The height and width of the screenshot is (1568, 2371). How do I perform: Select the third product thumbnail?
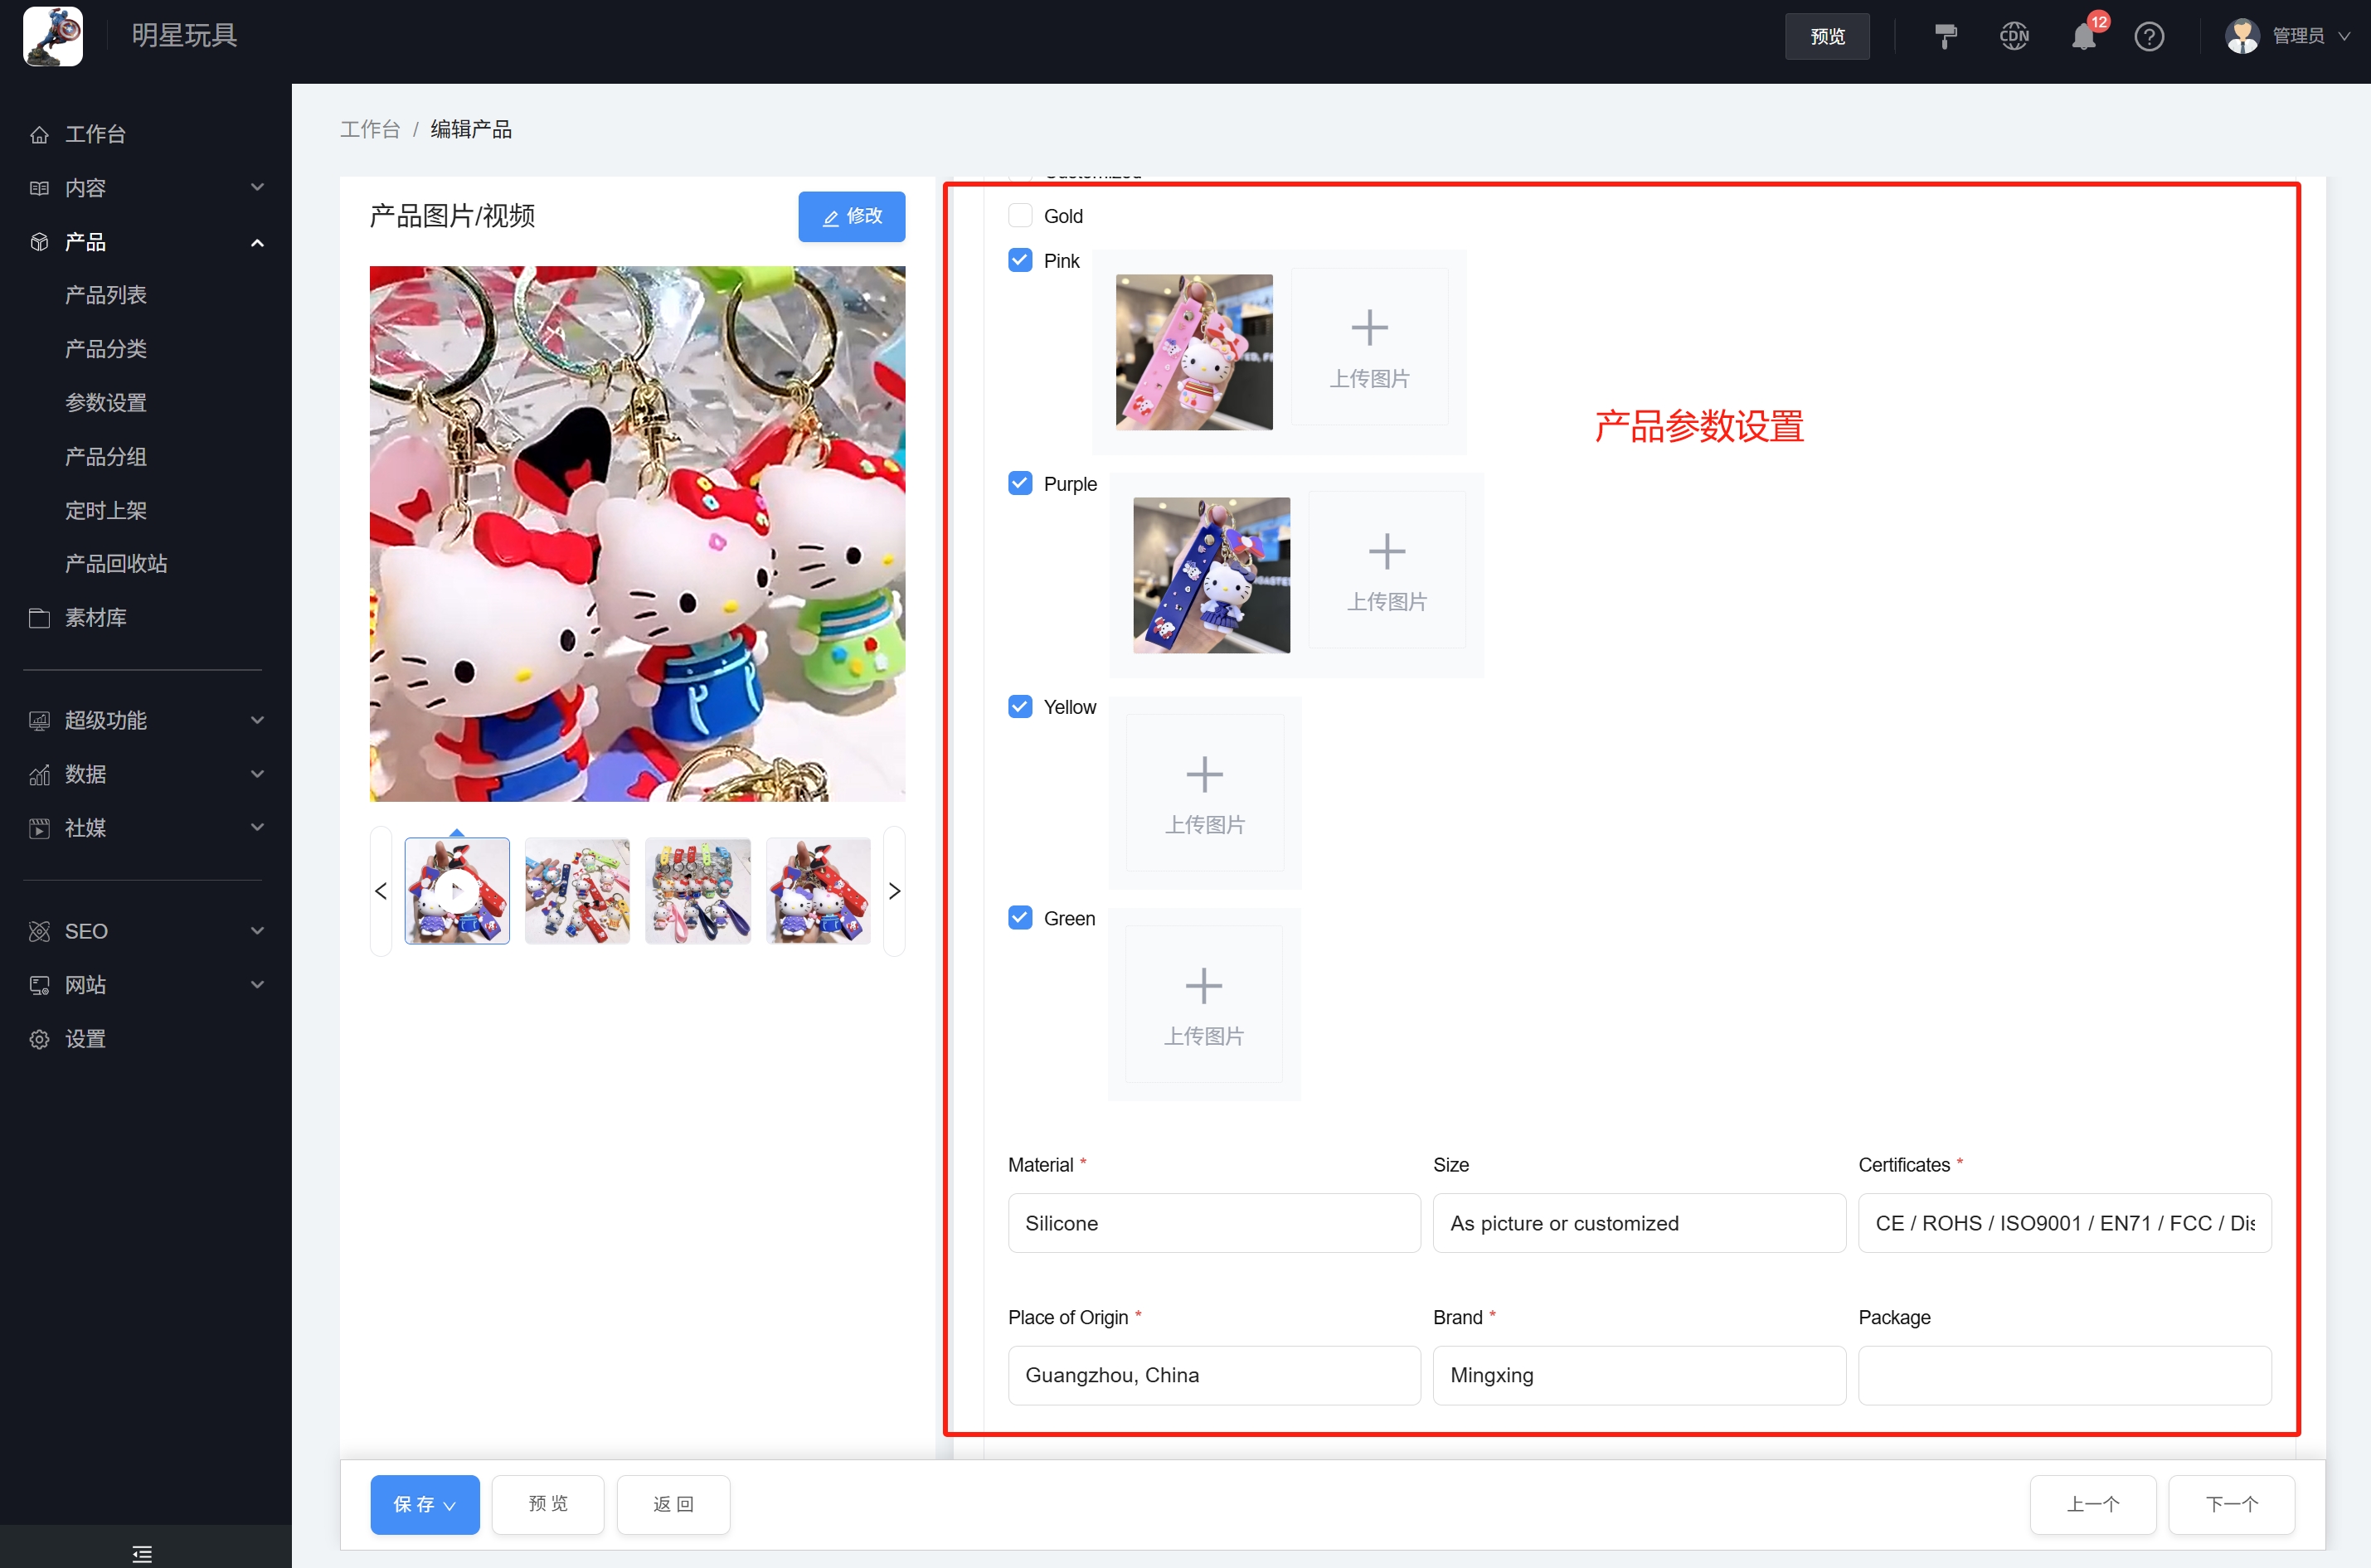point(698,891)
